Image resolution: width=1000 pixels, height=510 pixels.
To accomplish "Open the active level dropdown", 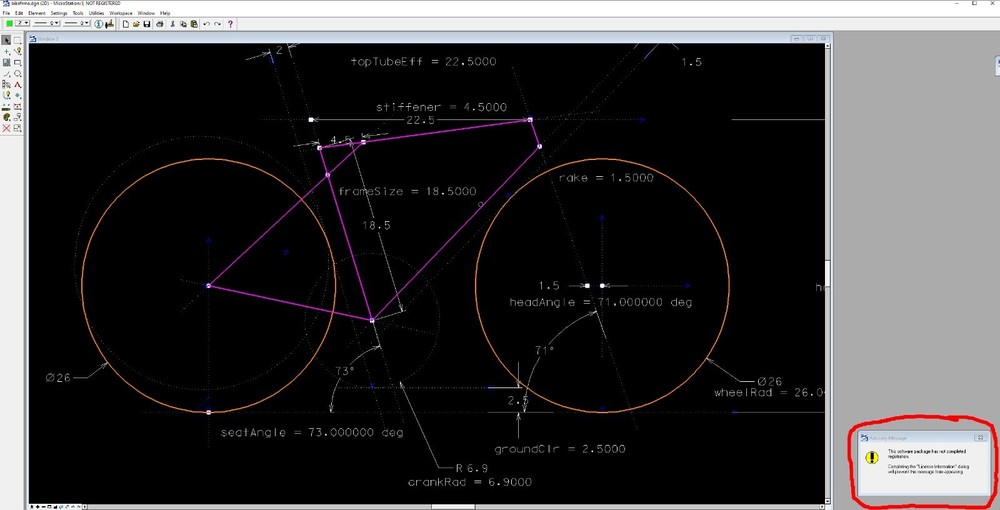I will click(x=27, y=23).
